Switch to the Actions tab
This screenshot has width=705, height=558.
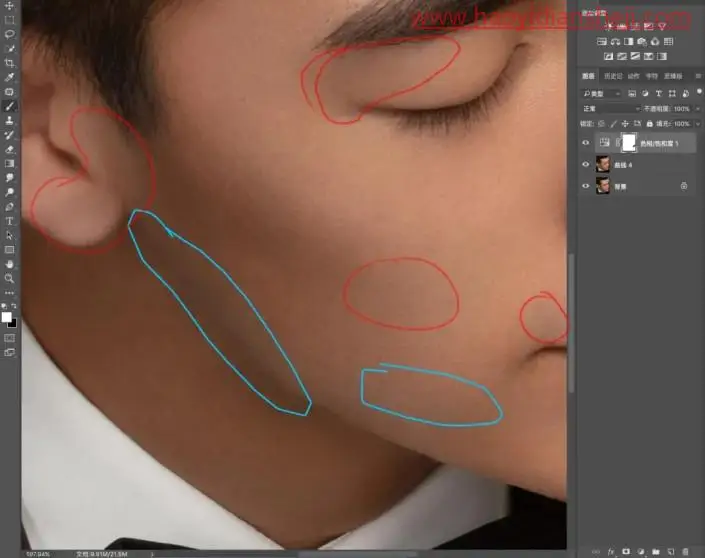point(634,76)
